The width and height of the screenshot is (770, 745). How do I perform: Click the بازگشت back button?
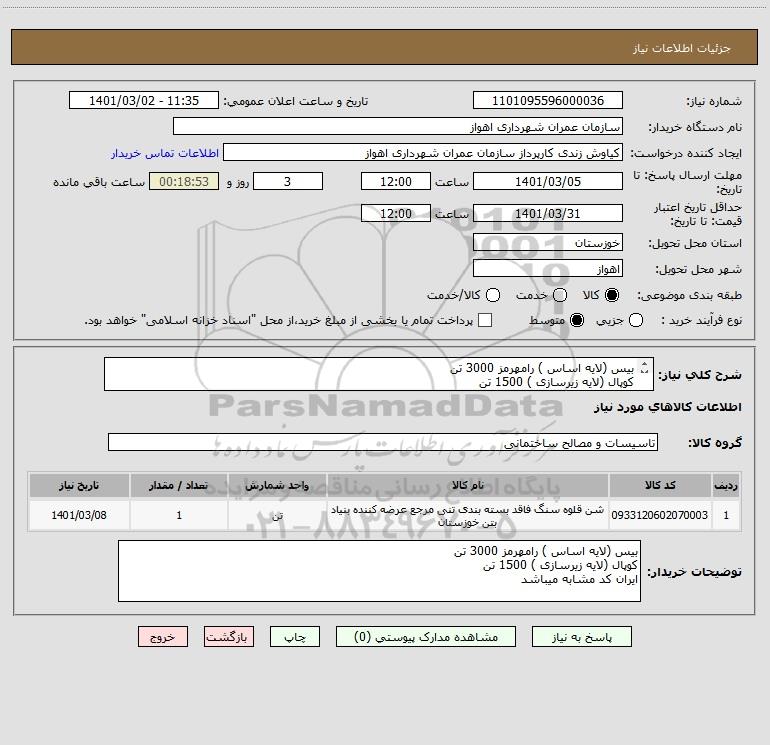click(229, 637)
